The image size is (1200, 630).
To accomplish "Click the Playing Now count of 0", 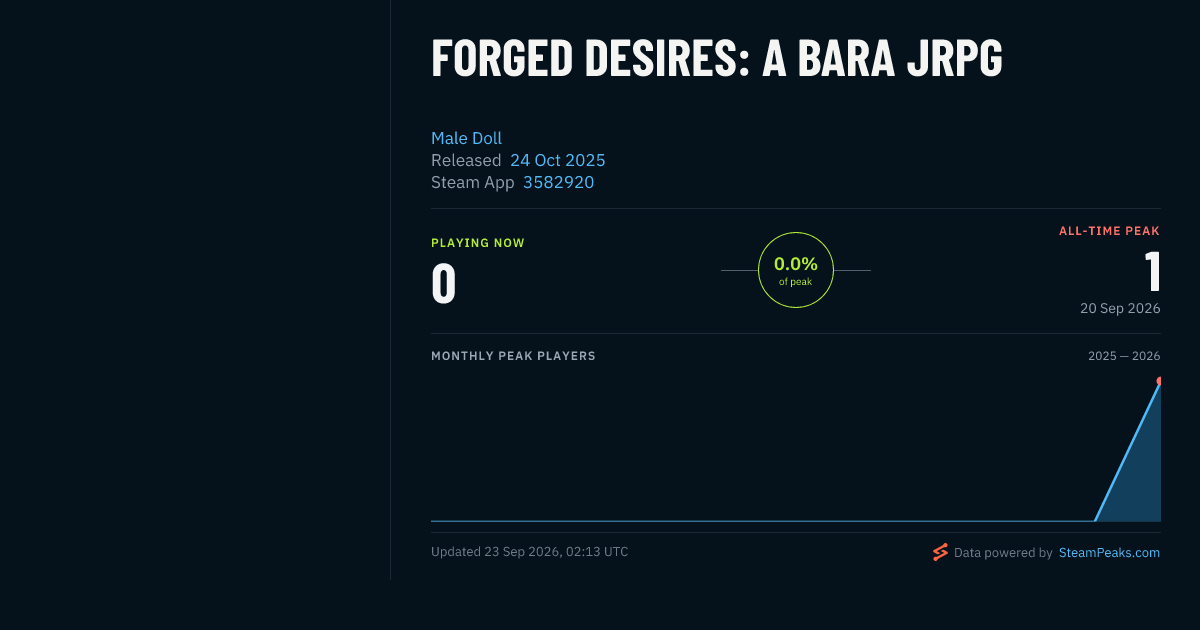I will (444, 283).
